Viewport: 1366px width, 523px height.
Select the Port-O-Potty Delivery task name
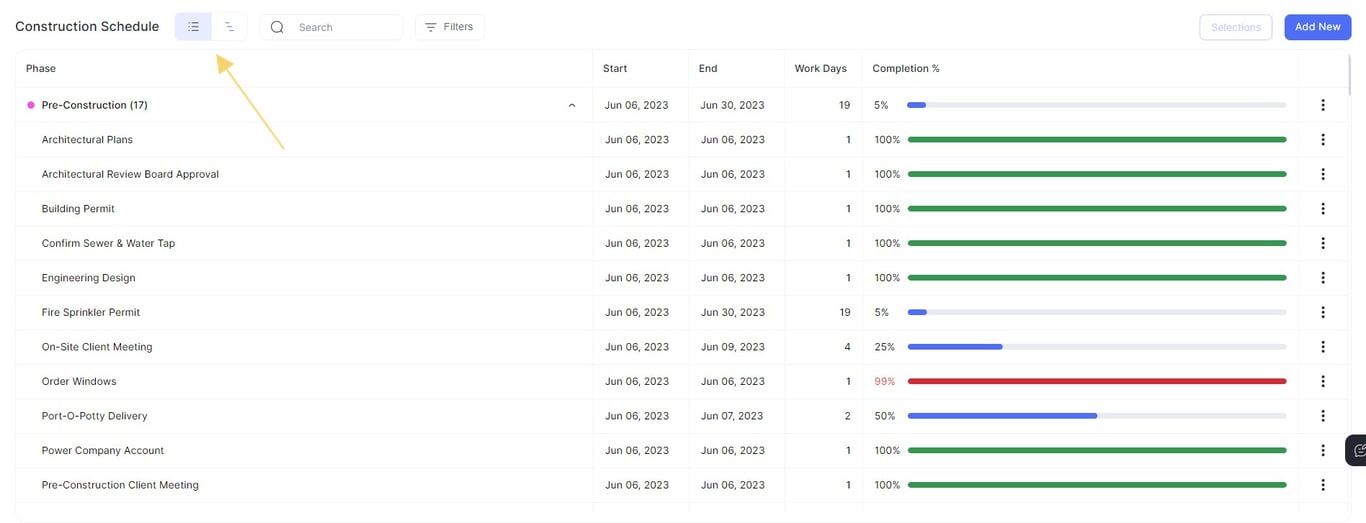[x=94, y=416]
